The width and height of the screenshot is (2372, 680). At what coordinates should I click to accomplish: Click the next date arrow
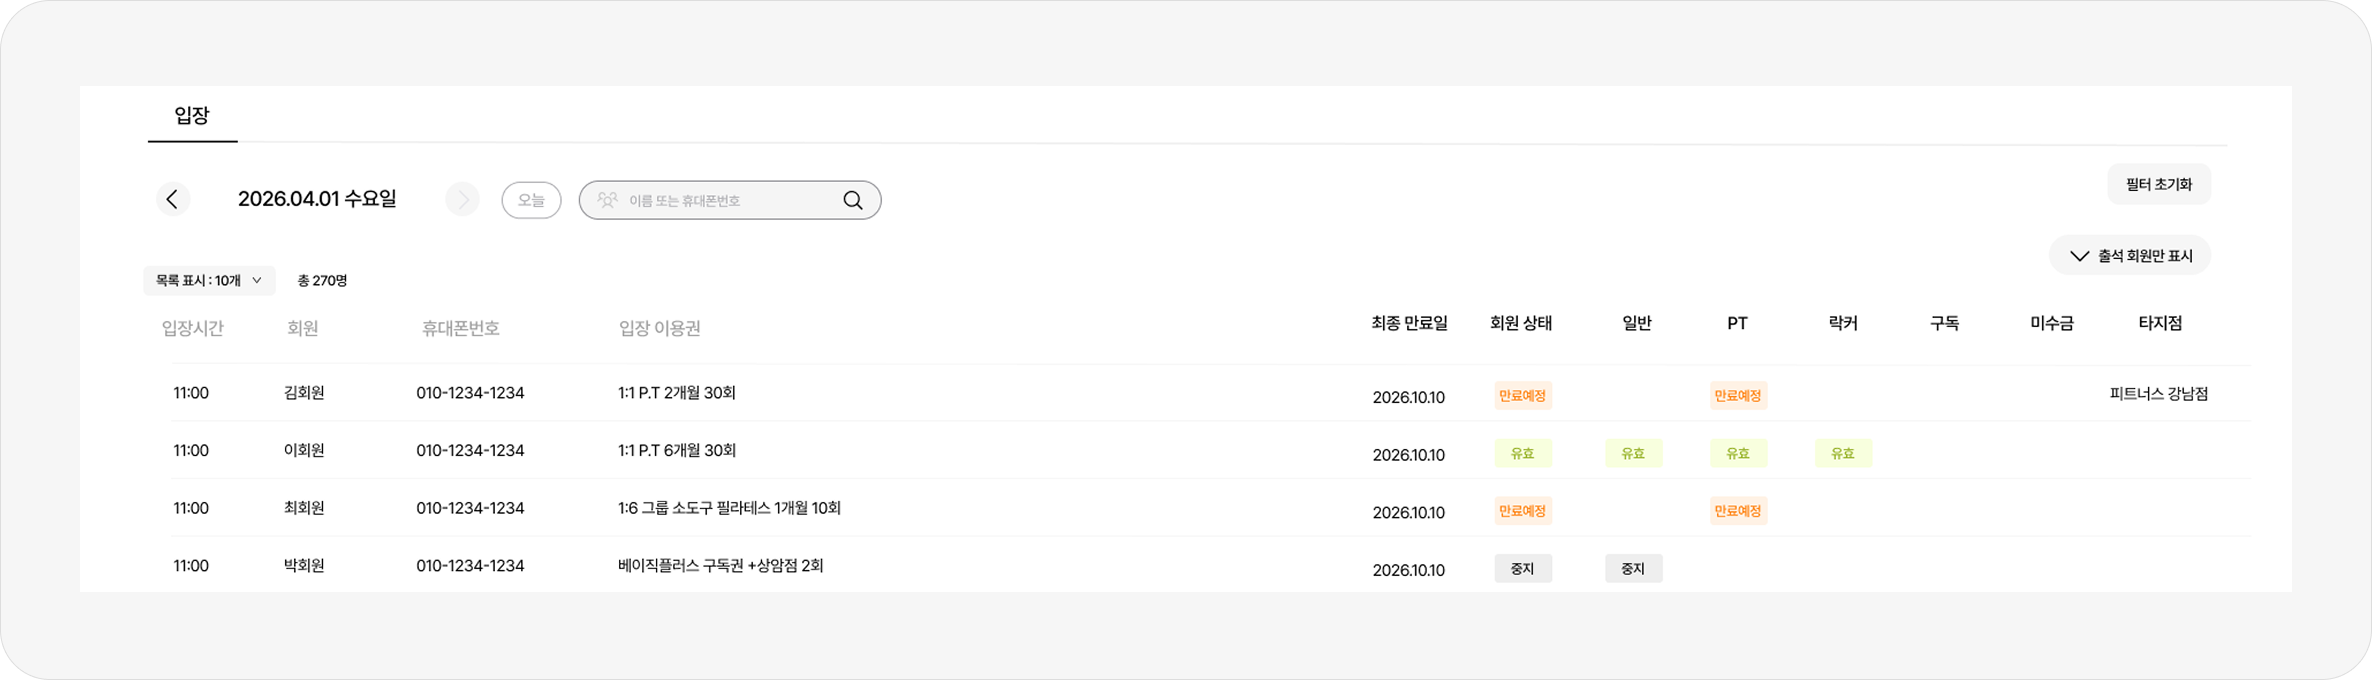pyautogui.click(x=462, y=200)
